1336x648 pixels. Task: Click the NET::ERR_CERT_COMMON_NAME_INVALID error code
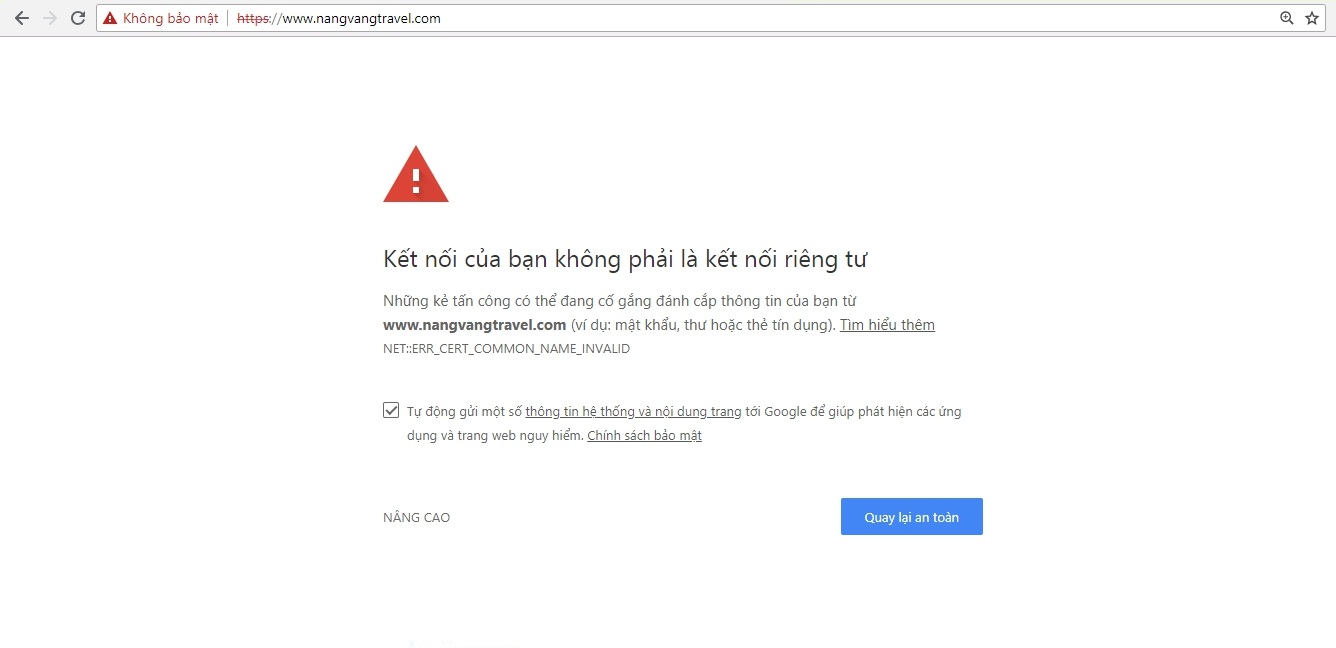[507, 349]
